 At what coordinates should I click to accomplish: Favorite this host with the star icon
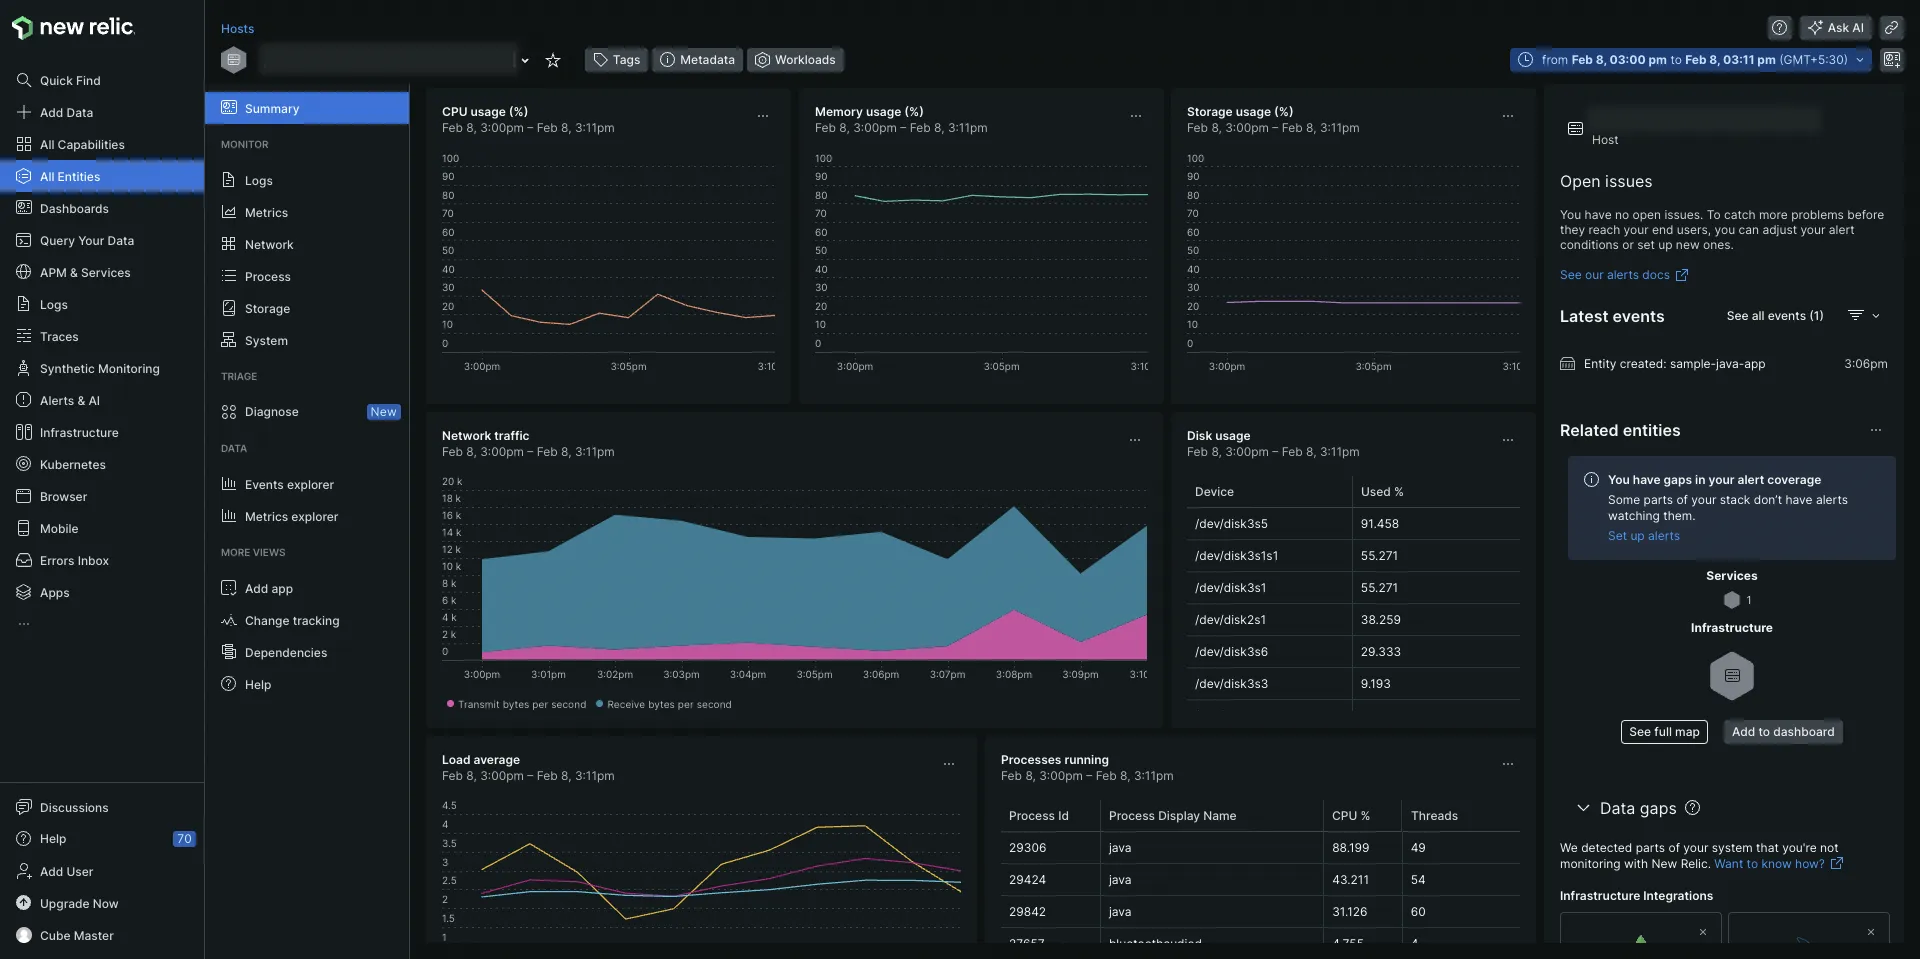(552, 60)
